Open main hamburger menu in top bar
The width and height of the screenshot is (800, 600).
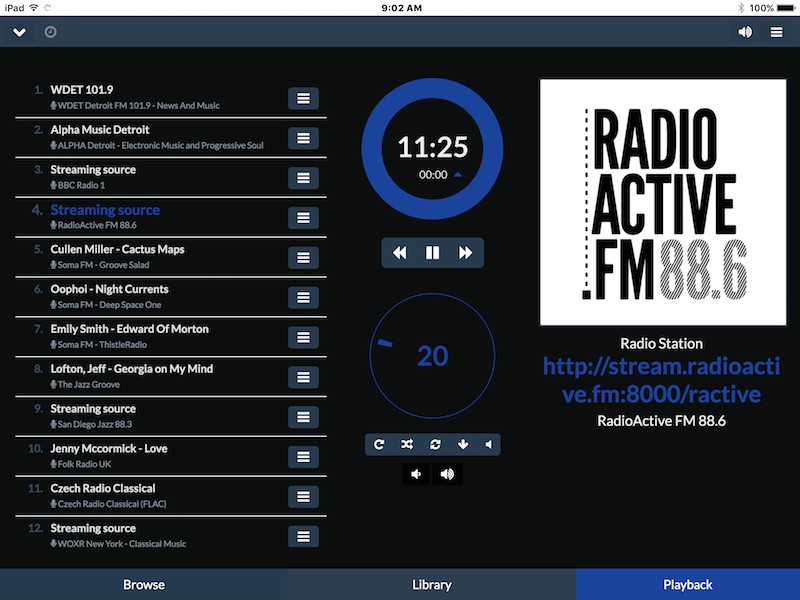coord(777,32)
